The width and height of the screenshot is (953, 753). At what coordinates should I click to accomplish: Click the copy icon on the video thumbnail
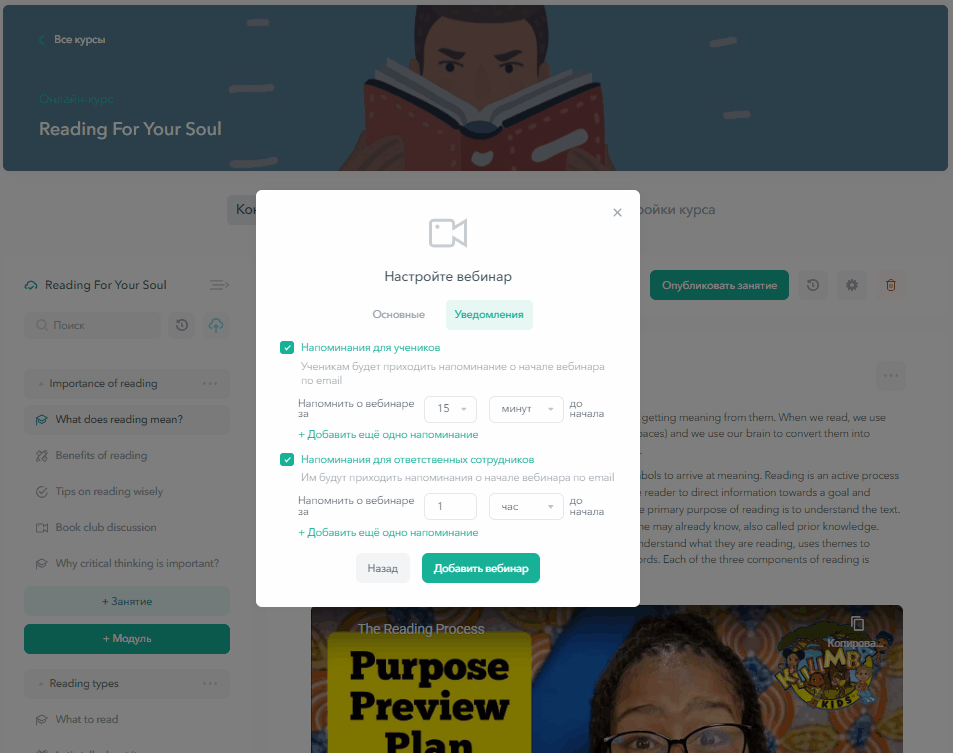click(x=857, y=624)
